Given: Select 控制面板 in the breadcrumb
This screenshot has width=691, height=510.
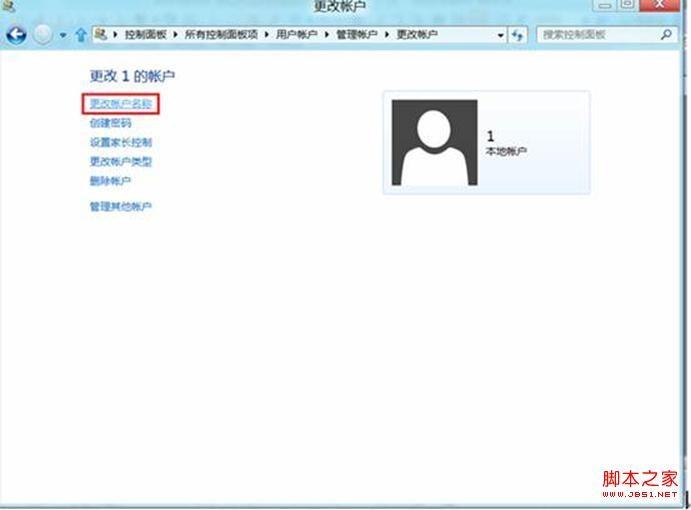Looking at the screenshot, I should tap(145, 34).
